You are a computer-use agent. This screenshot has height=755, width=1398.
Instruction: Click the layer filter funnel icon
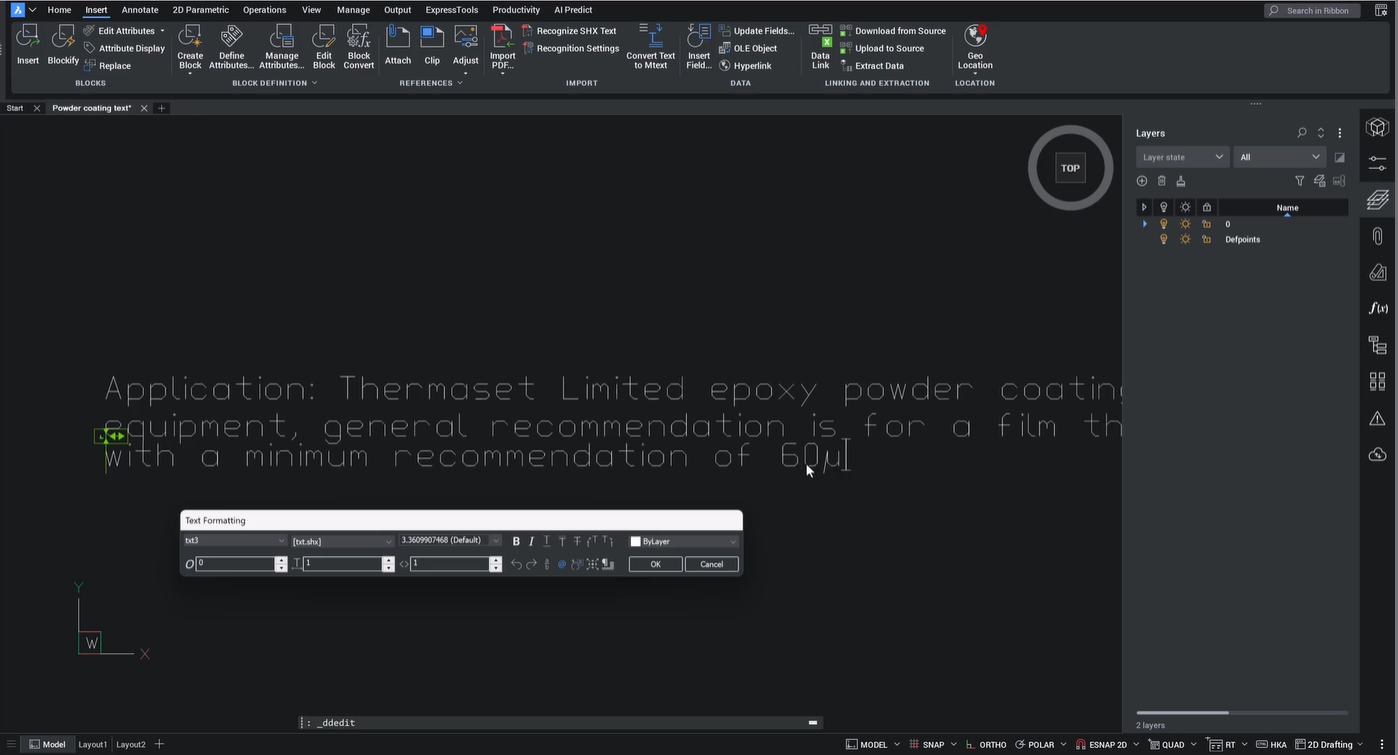click(1299, 181)
